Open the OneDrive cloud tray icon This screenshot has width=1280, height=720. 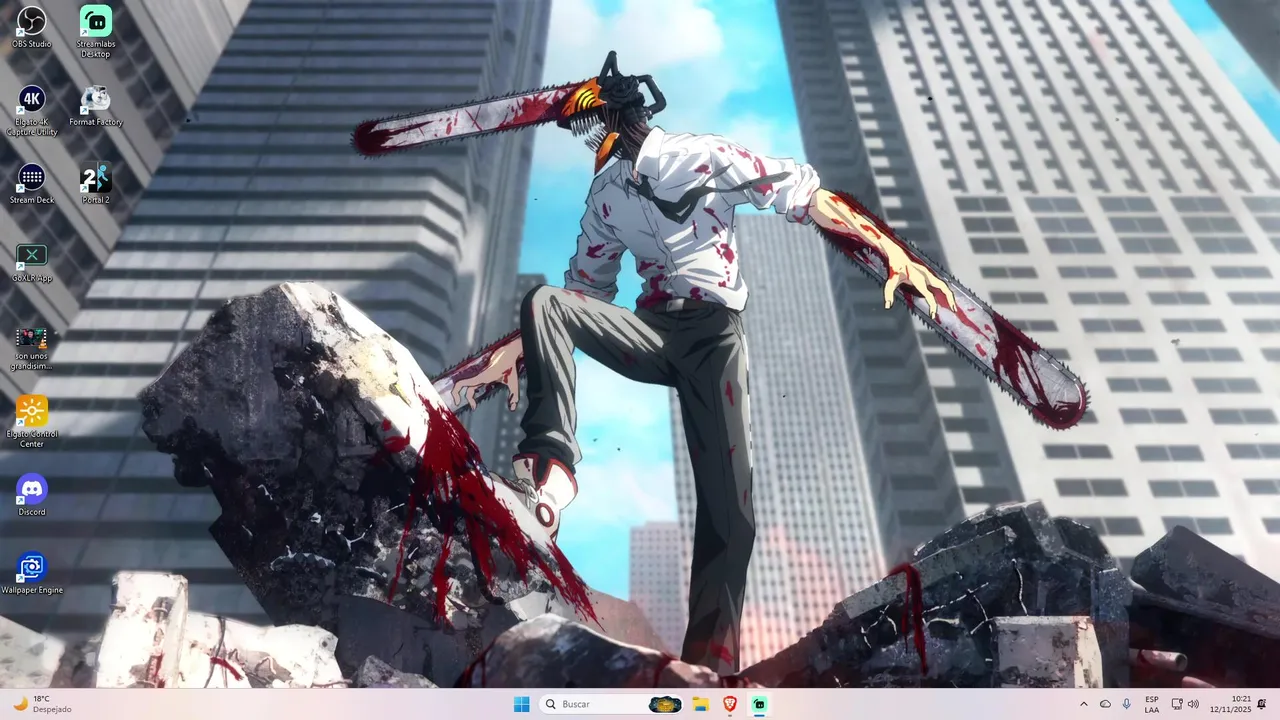coord(1105,704)
